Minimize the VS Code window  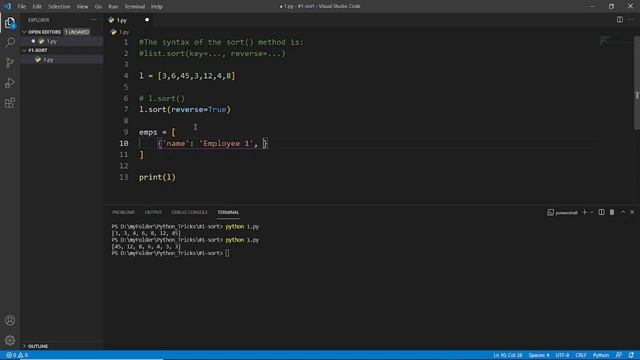point(592,6)
